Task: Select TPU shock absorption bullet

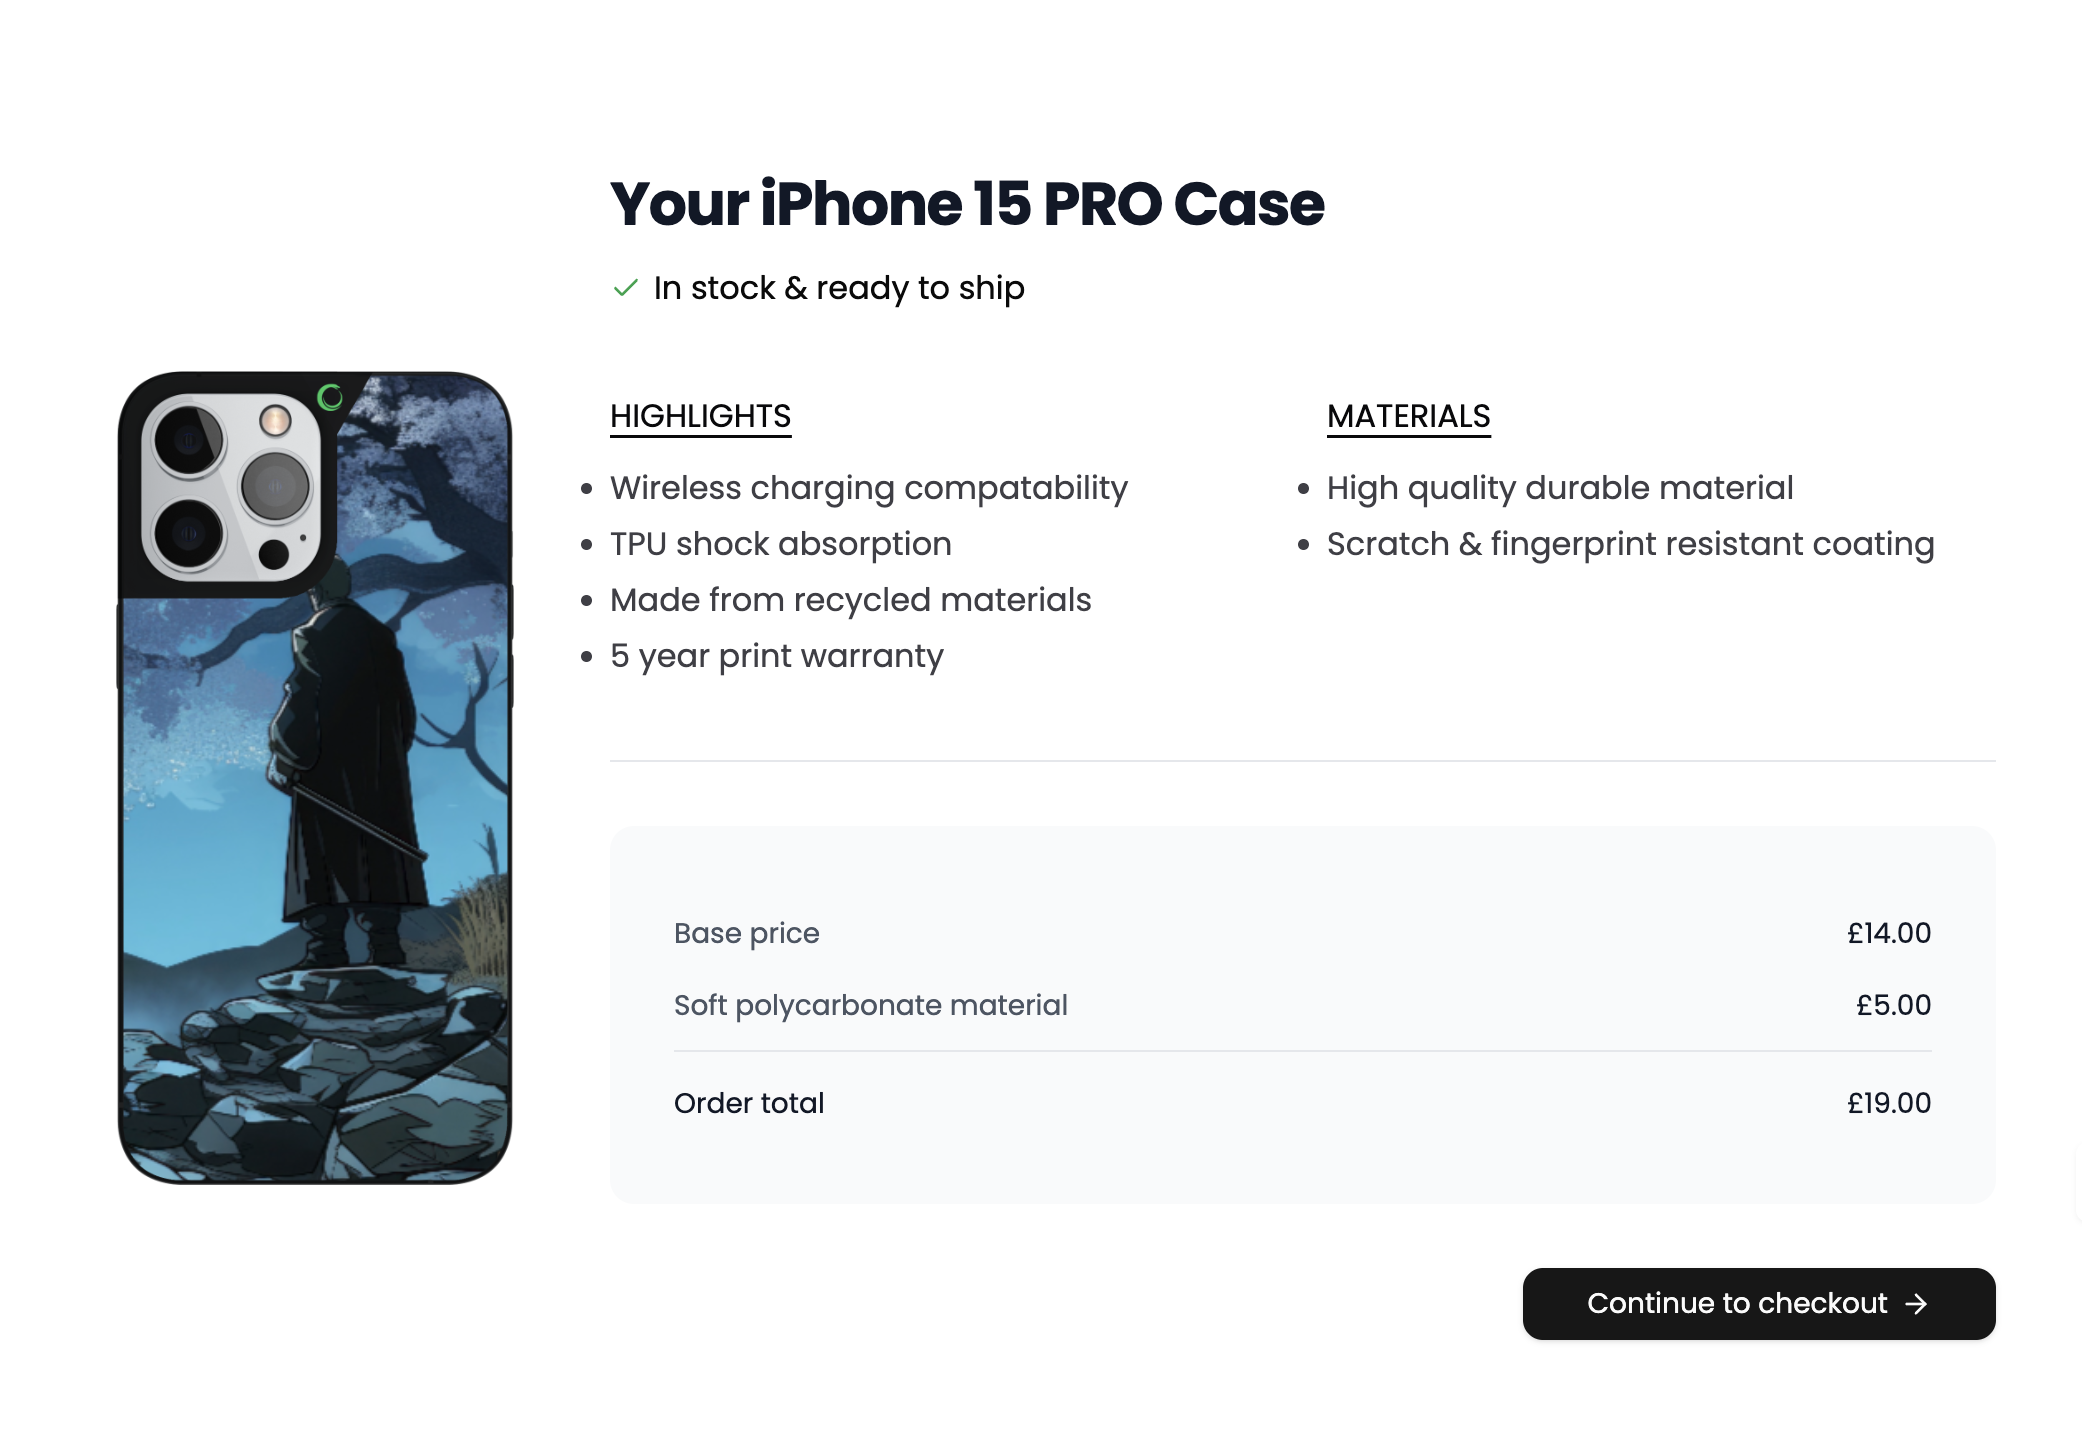Action: point(780,544)
